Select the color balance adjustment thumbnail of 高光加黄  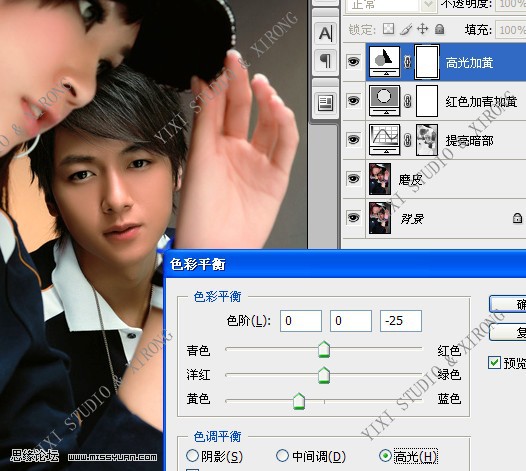pos(384,62)
